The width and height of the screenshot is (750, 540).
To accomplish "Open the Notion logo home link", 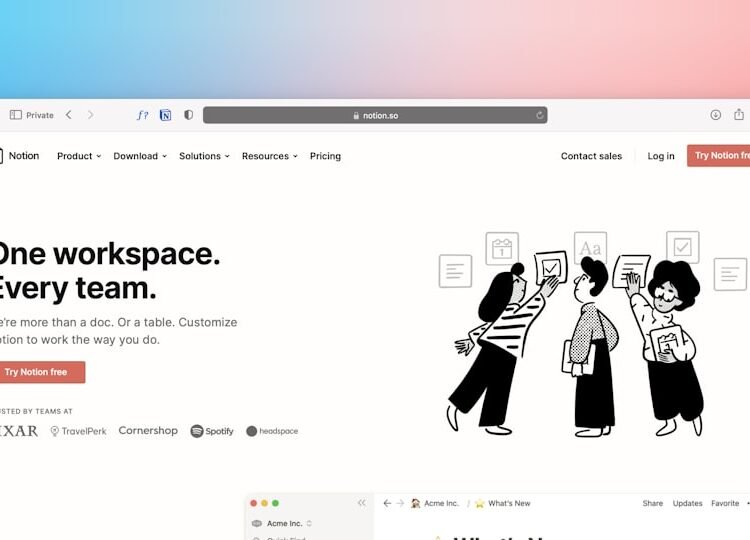I will [20, 155].
